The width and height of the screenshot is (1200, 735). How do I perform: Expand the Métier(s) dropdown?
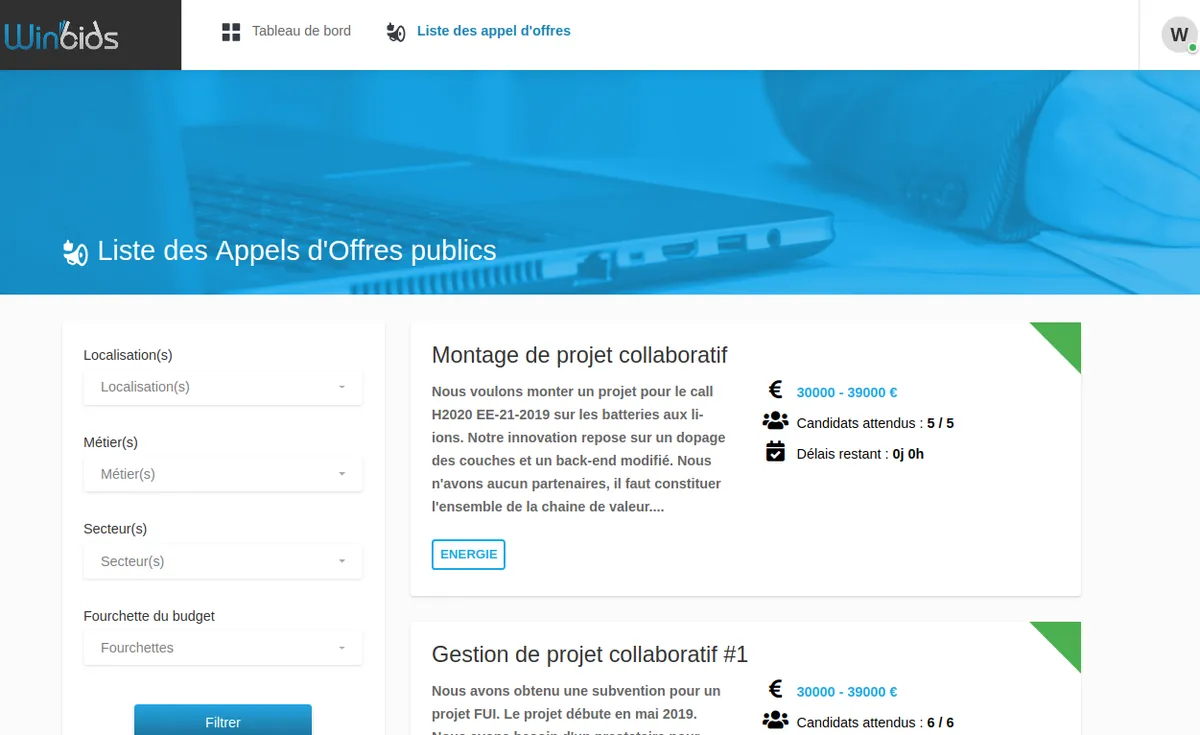(223, 474)
